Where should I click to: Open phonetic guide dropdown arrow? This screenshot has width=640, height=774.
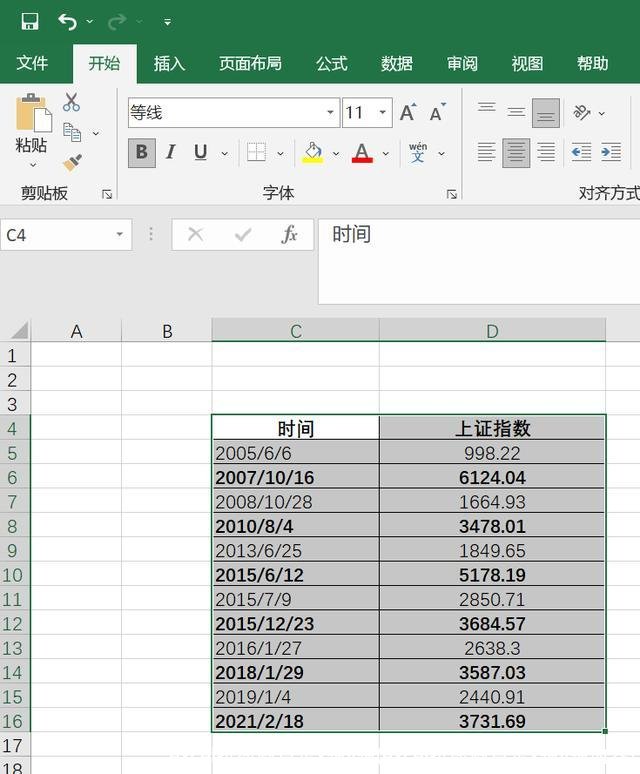(x=442, y=154)
